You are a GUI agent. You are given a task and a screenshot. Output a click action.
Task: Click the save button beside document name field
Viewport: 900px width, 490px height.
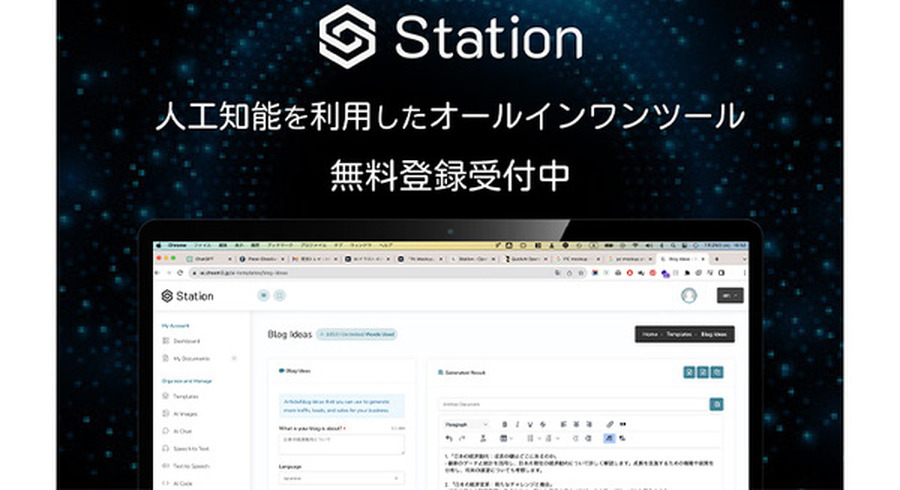click(716, 404)
